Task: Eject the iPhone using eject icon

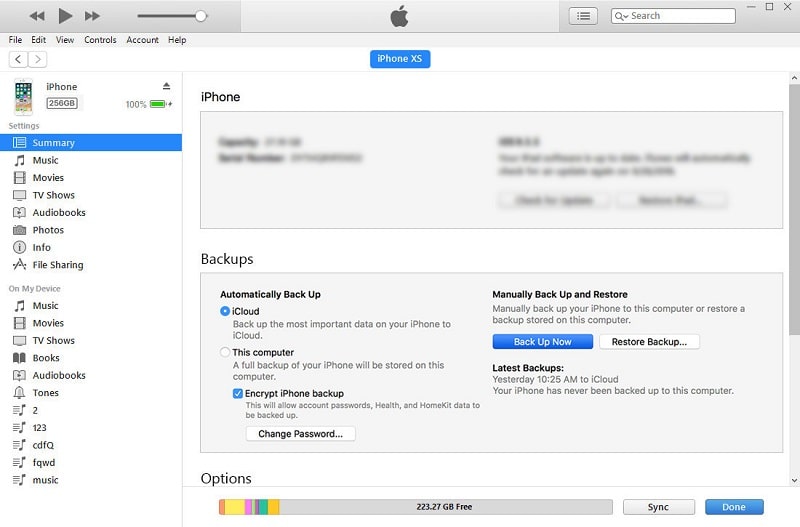Action: point(166,86)
